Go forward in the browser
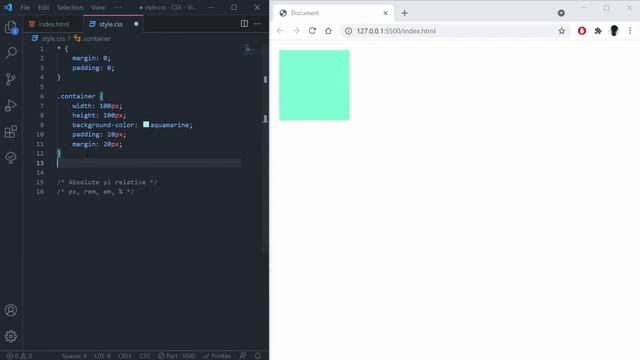Image resolution: width=640 pixels, height=360 pixels. [x=296, y=31]
